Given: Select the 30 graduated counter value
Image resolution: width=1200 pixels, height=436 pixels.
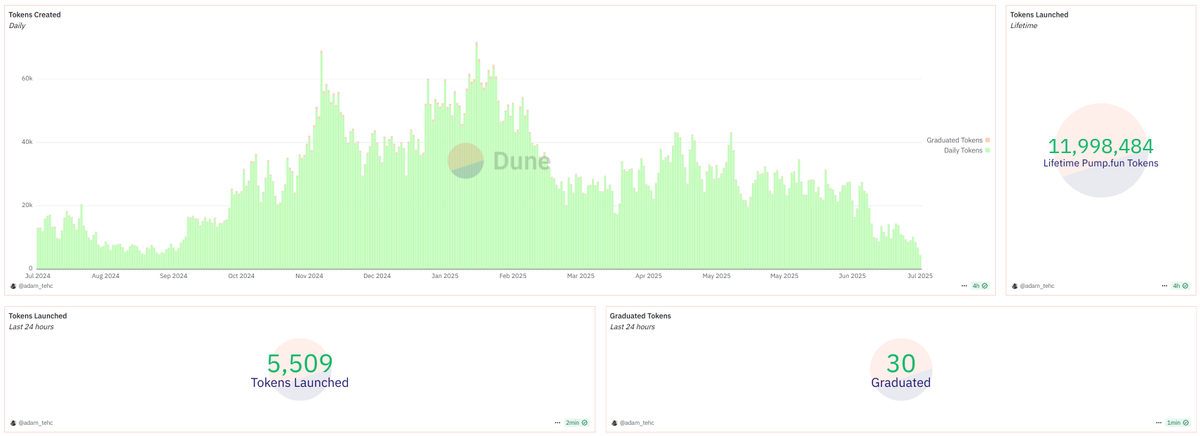Looking at the screenshot, I should [901, 364].
